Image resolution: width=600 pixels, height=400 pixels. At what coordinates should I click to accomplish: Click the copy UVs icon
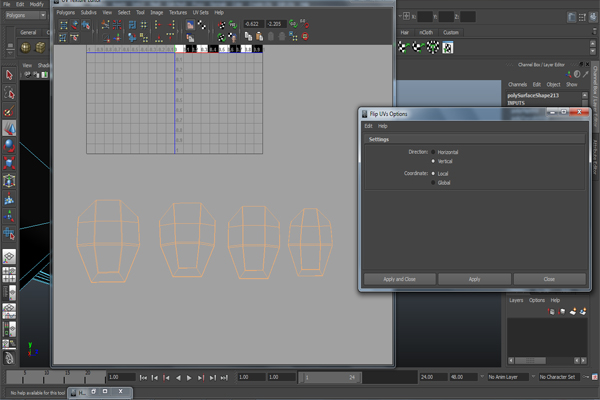point(248,36)
